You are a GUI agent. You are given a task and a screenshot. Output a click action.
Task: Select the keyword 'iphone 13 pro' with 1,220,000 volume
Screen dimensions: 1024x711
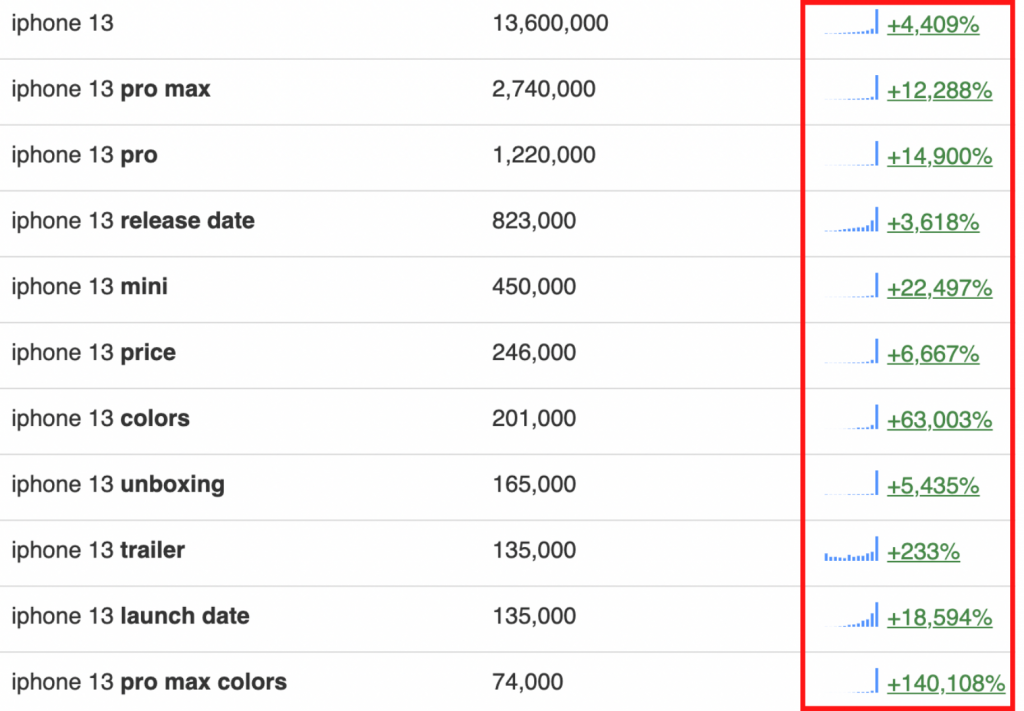coord(84,155)
